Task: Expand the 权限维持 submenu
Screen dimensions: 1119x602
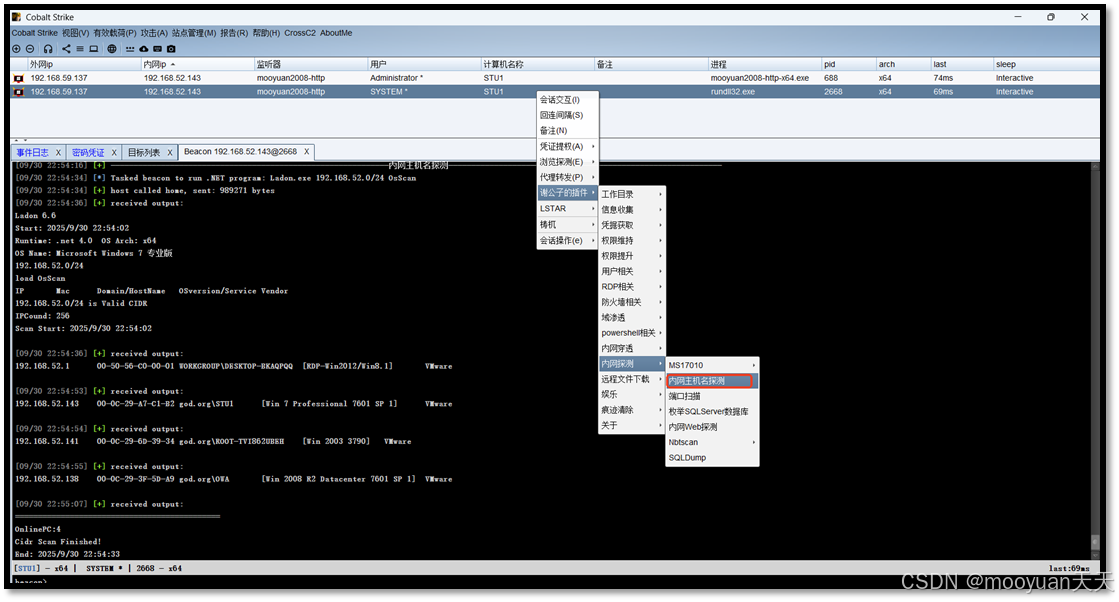Action: tap(632, 241)
